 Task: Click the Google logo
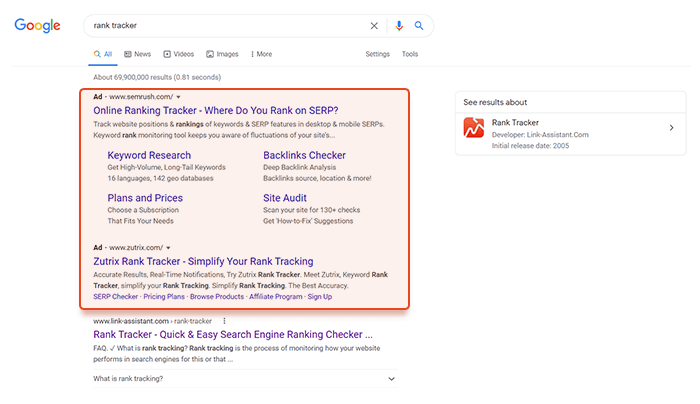38,25
